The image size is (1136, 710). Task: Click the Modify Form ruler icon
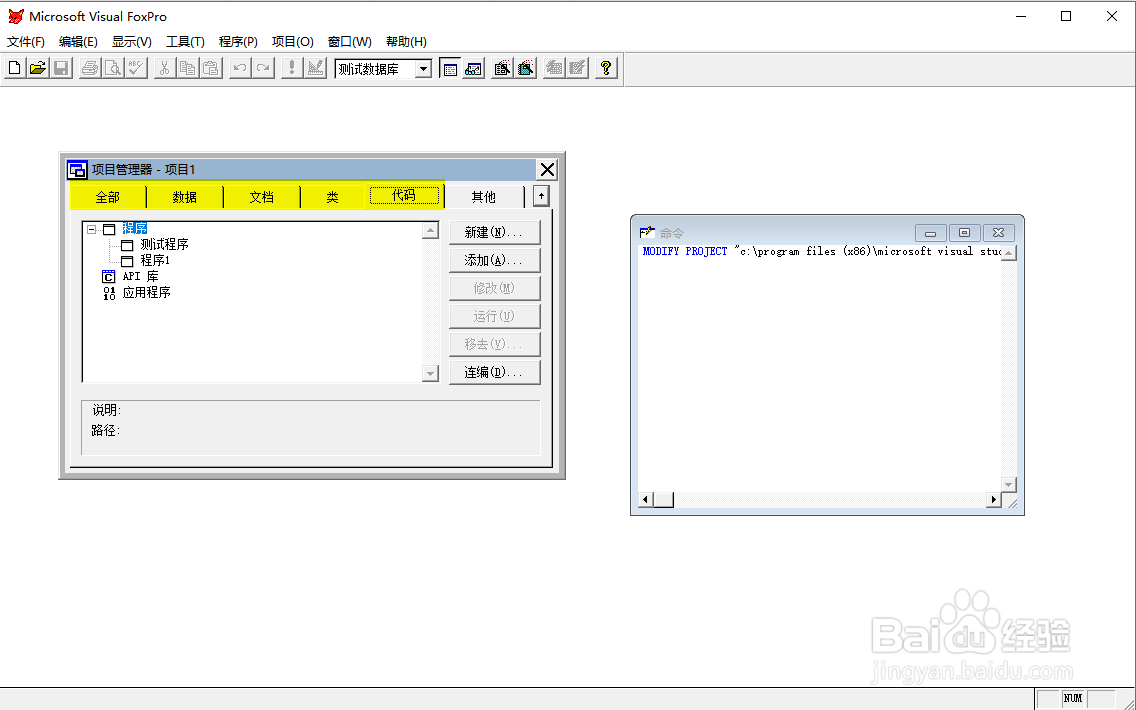315,68
